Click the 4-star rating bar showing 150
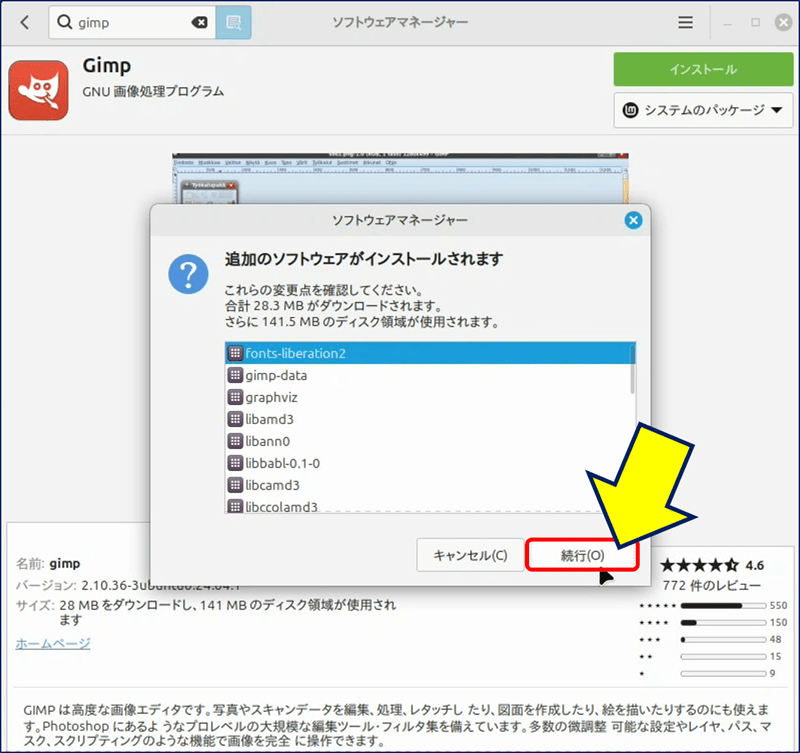Viewport: 800px width, 753px height. pyautogui.click(x=723, y=622)
